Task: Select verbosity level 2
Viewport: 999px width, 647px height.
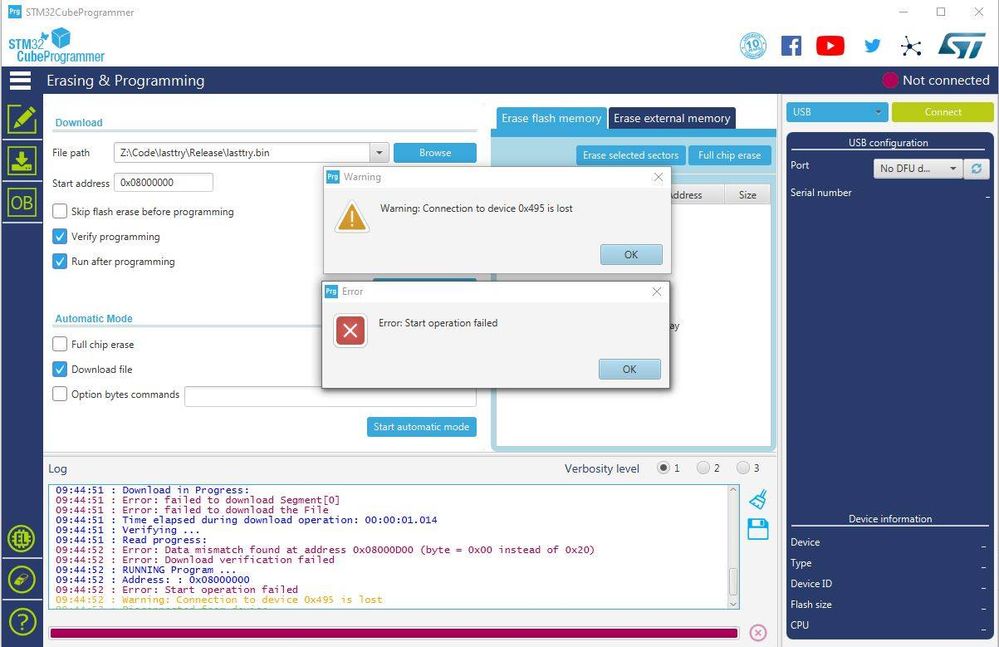Action: (703, 468)
